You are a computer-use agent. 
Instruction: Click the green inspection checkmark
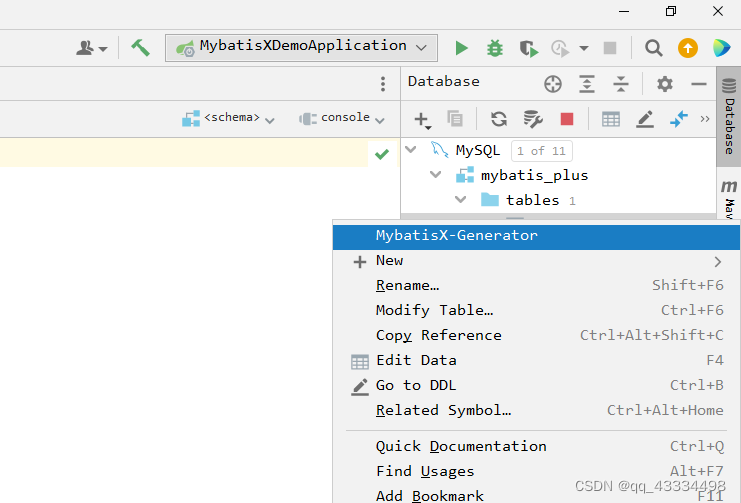[382, 154]
